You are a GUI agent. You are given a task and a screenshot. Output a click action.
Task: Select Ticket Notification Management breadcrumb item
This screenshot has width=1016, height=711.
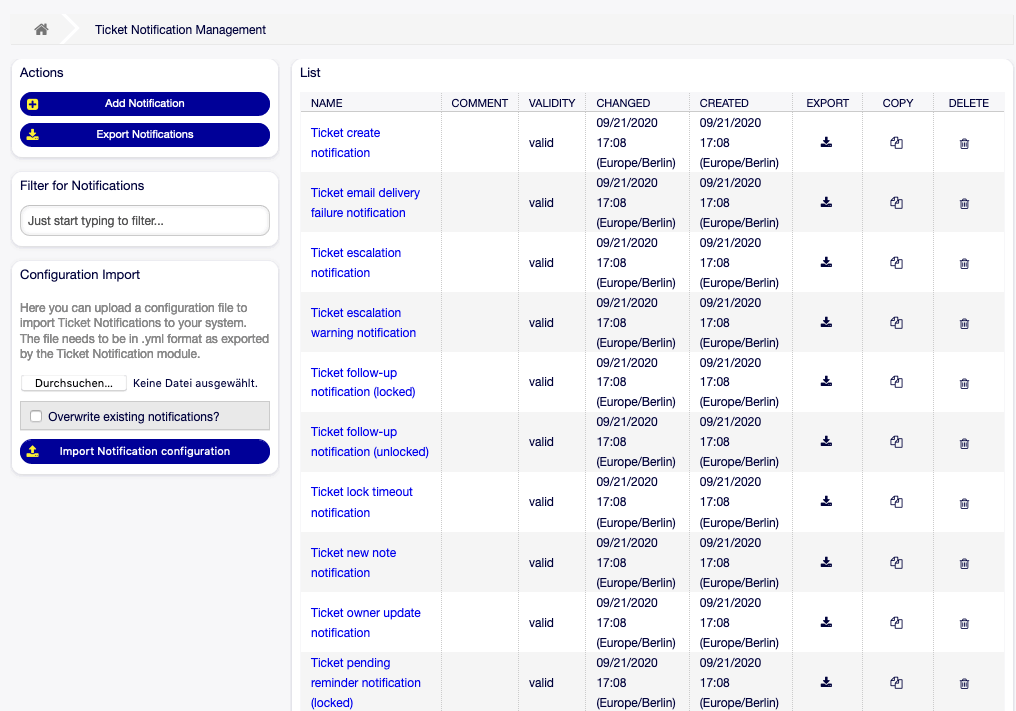click(180, 30)
